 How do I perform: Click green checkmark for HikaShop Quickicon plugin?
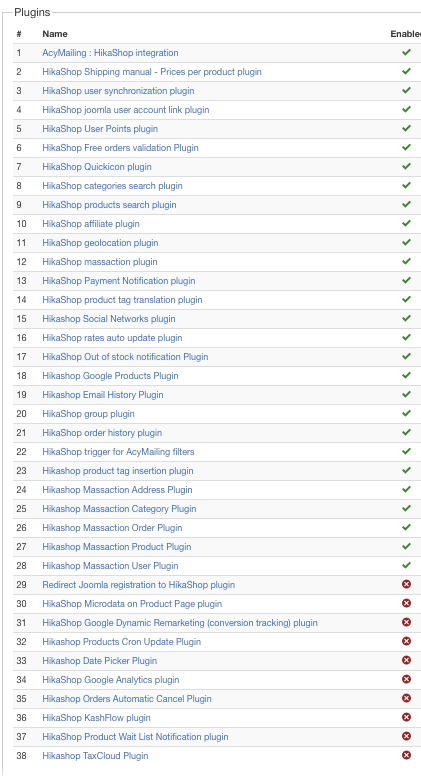pos(406,166)
